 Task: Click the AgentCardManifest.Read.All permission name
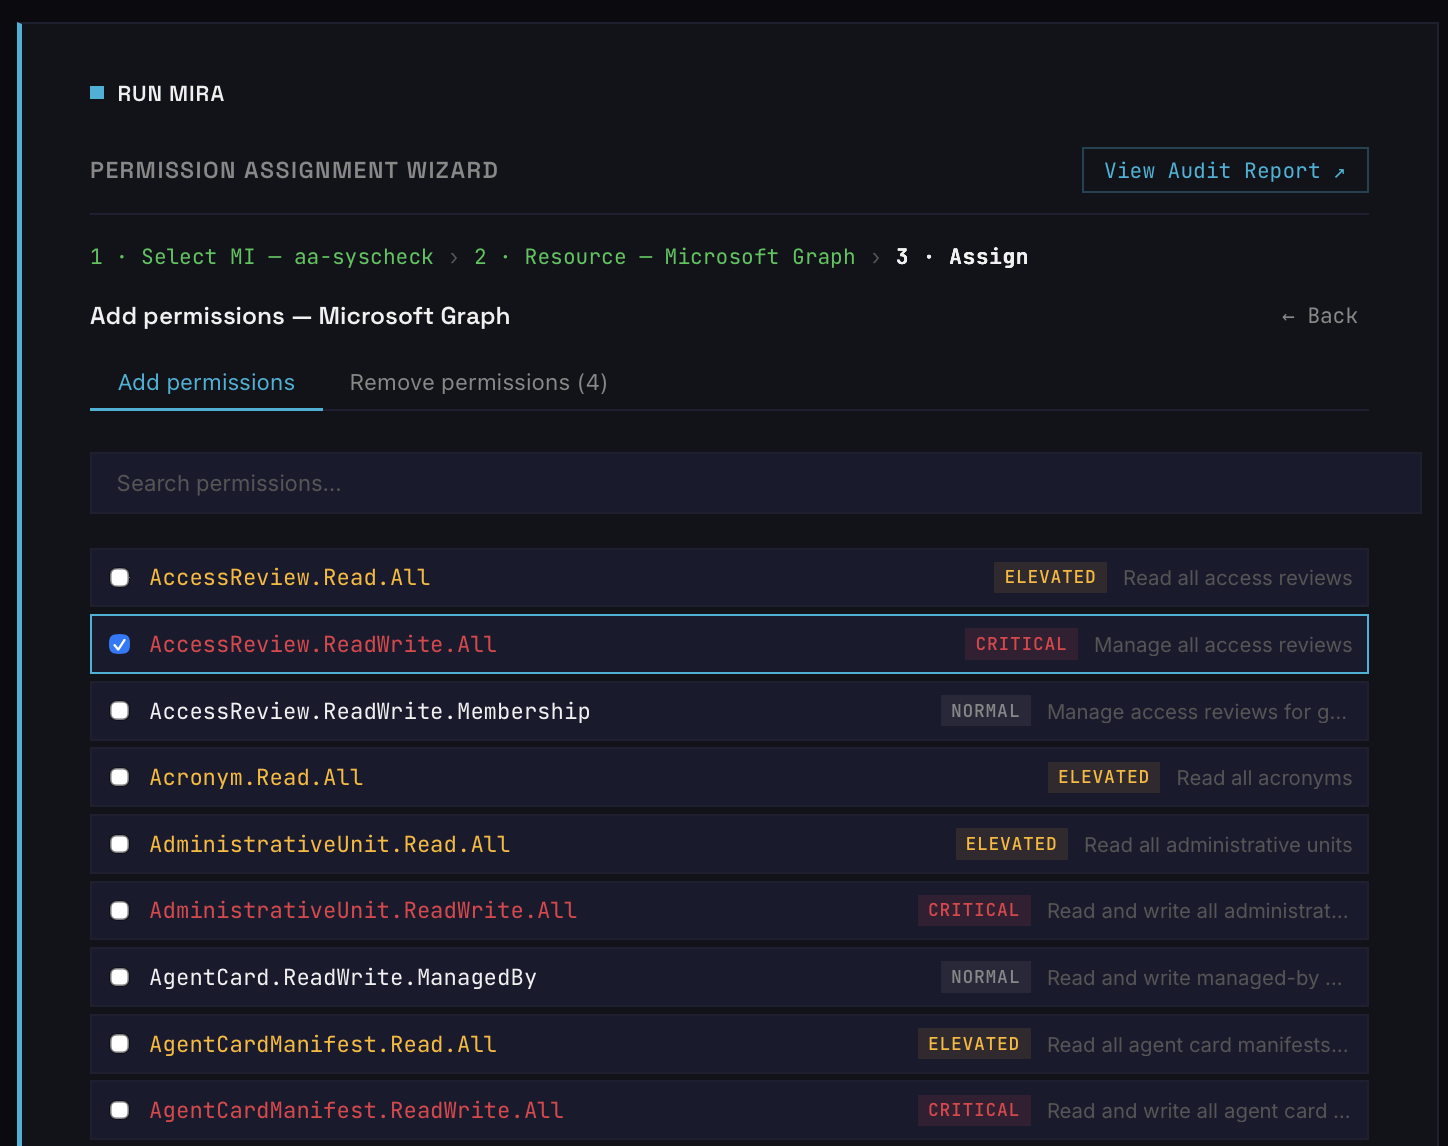[323, 1044]
